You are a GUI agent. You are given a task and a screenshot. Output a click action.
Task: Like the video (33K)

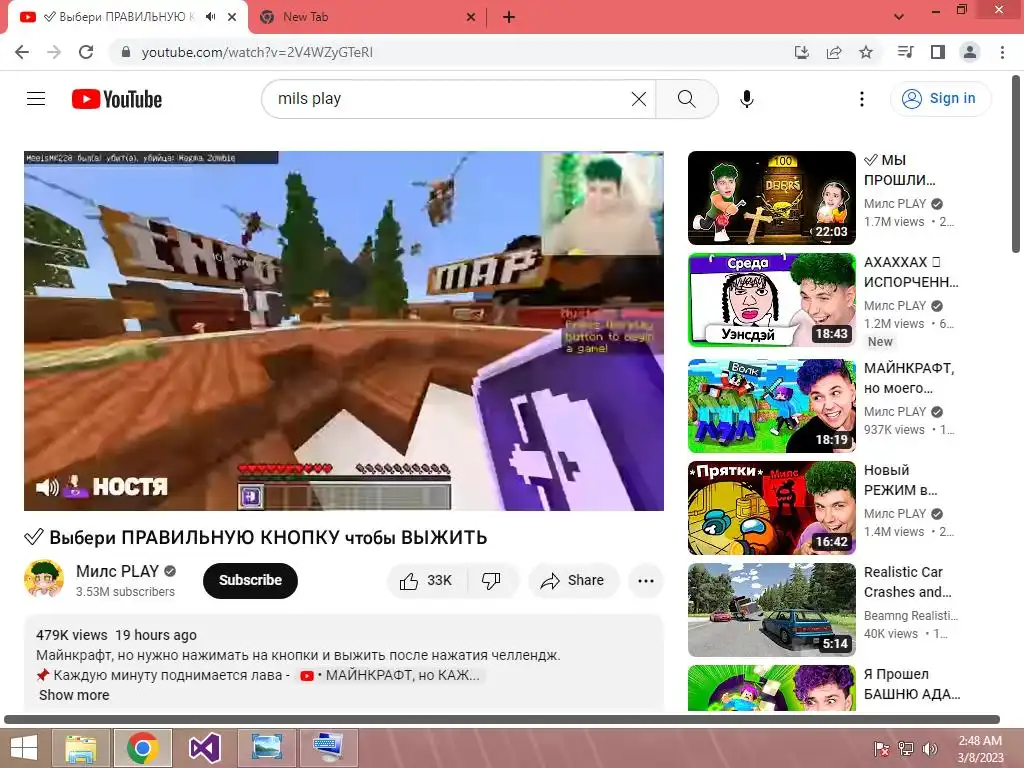click(x=427, y=581)
